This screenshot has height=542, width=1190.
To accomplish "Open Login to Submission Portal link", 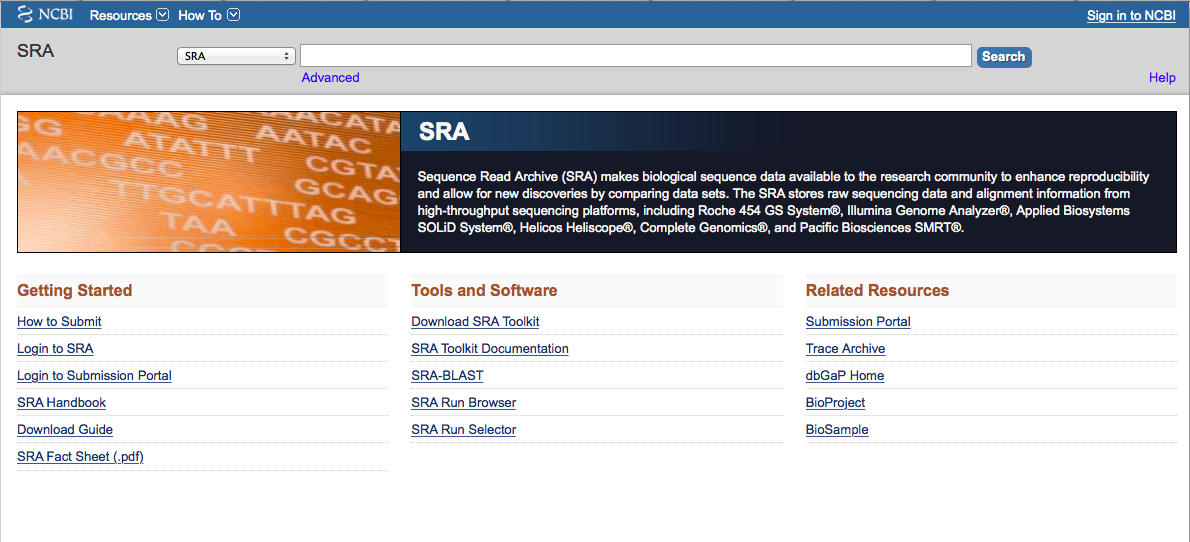I will point(94,376).
